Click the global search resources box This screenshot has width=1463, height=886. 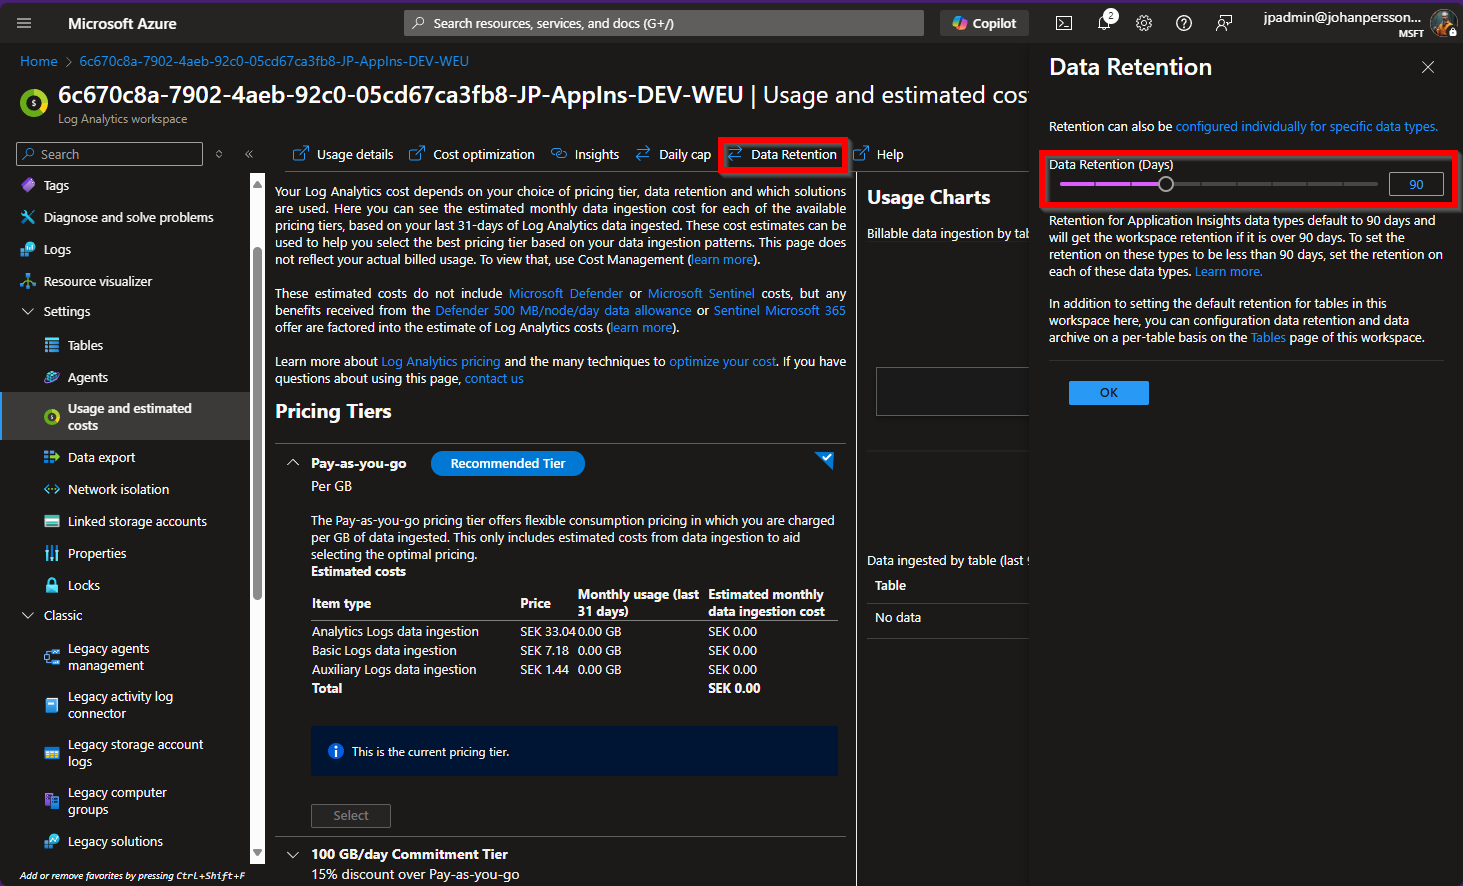point(664,23)
